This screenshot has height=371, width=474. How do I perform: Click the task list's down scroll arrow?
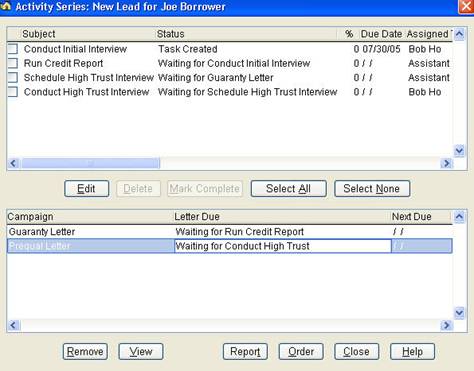pyautogui.click(x=459, y=151)
